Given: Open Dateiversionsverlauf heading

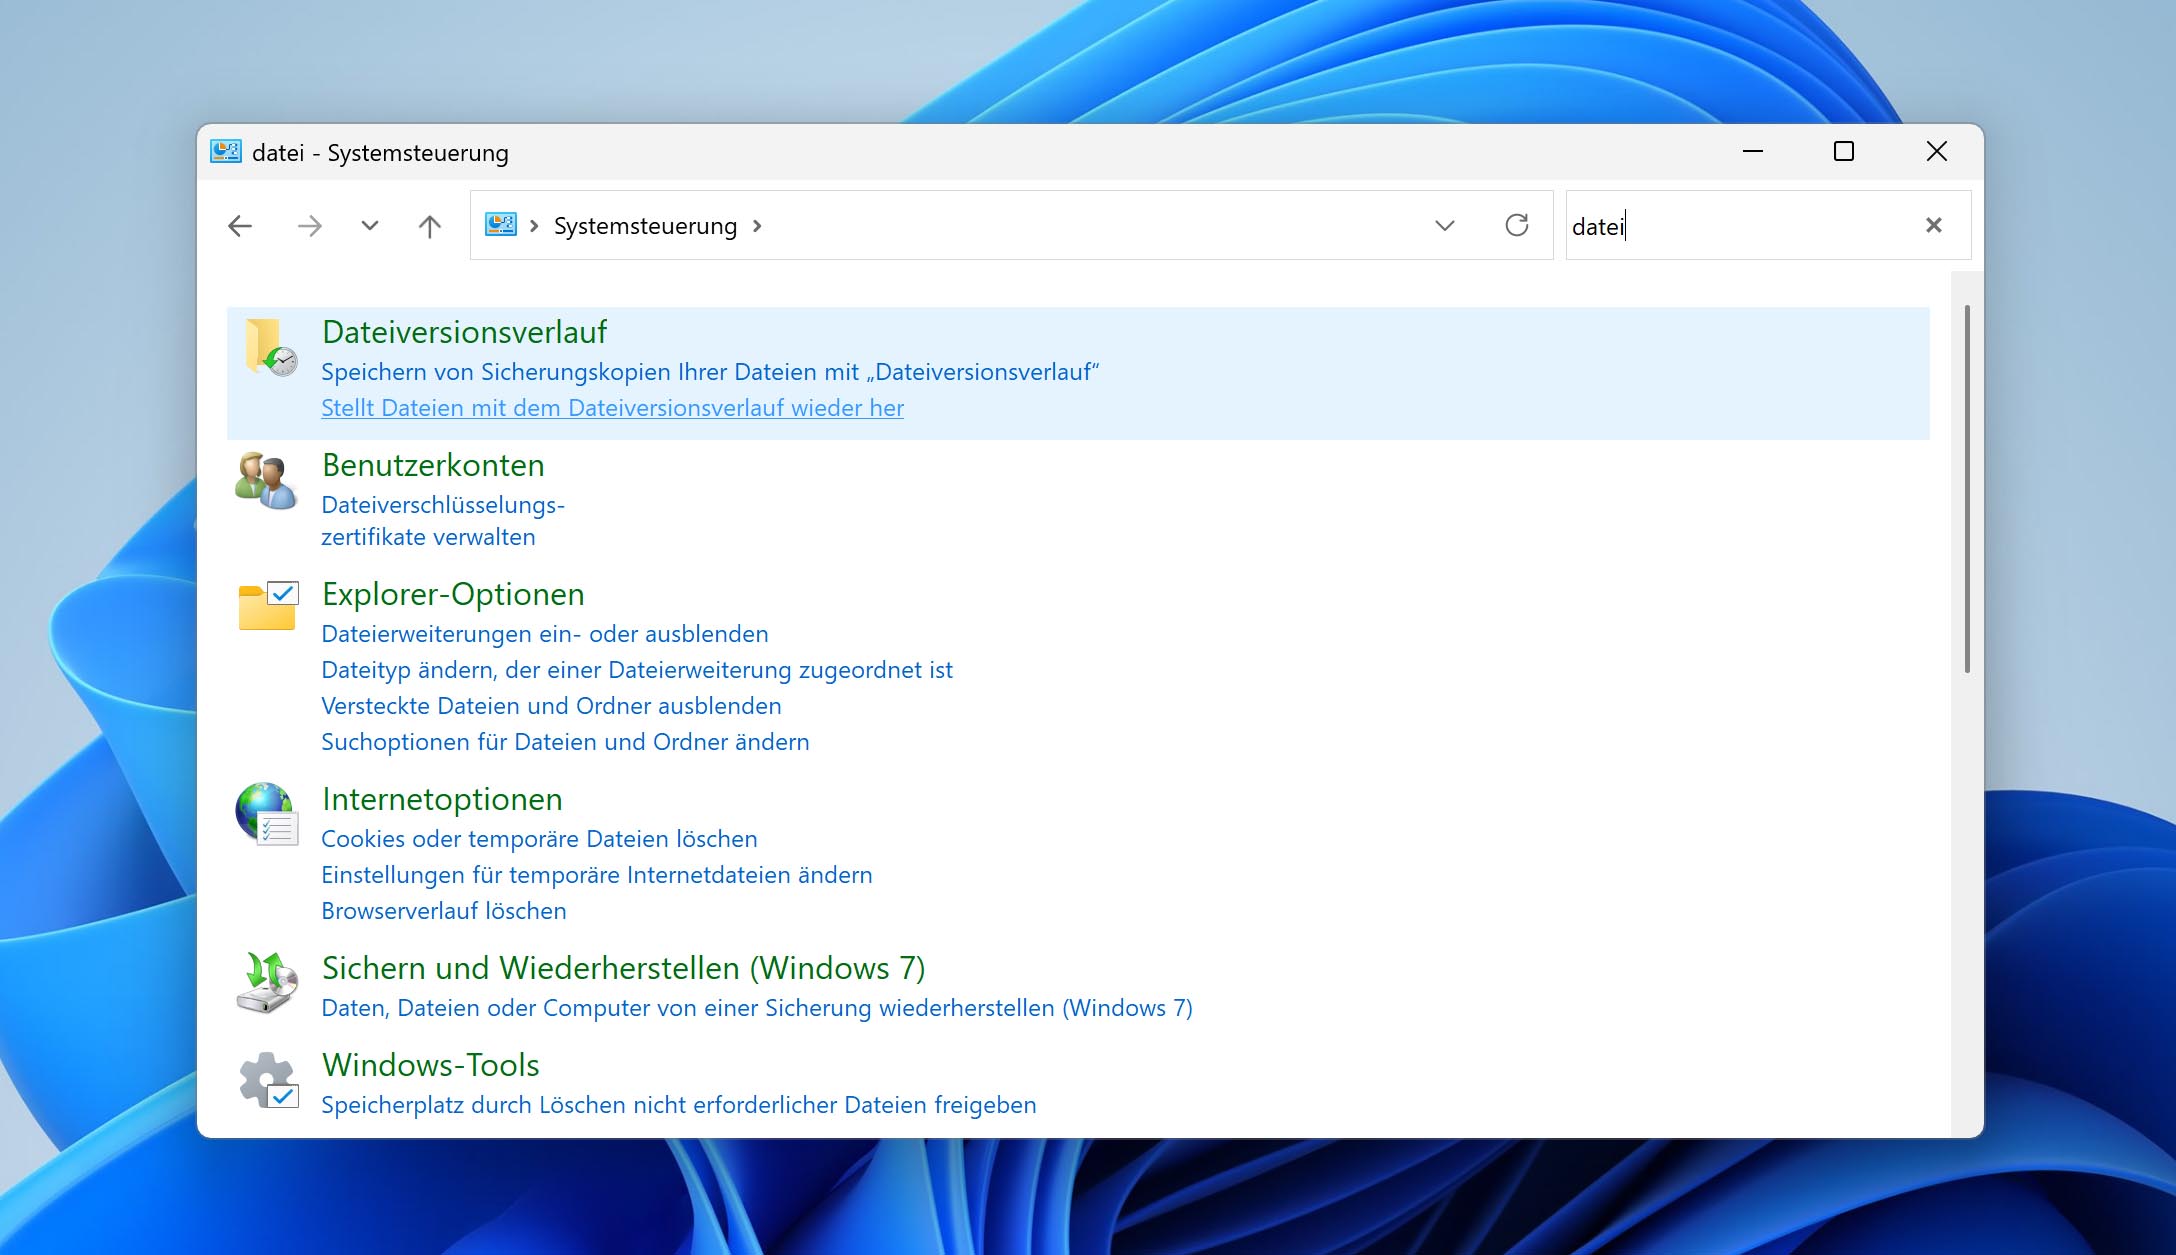Looking at the screenshot, I should pyautogui.click(x=465, y=332).
